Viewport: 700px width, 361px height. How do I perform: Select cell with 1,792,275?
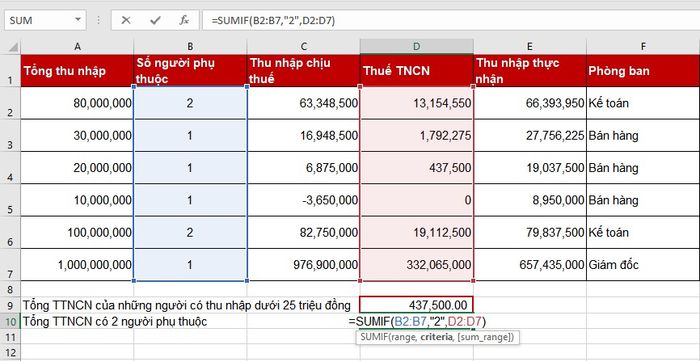tap(417, 135)
